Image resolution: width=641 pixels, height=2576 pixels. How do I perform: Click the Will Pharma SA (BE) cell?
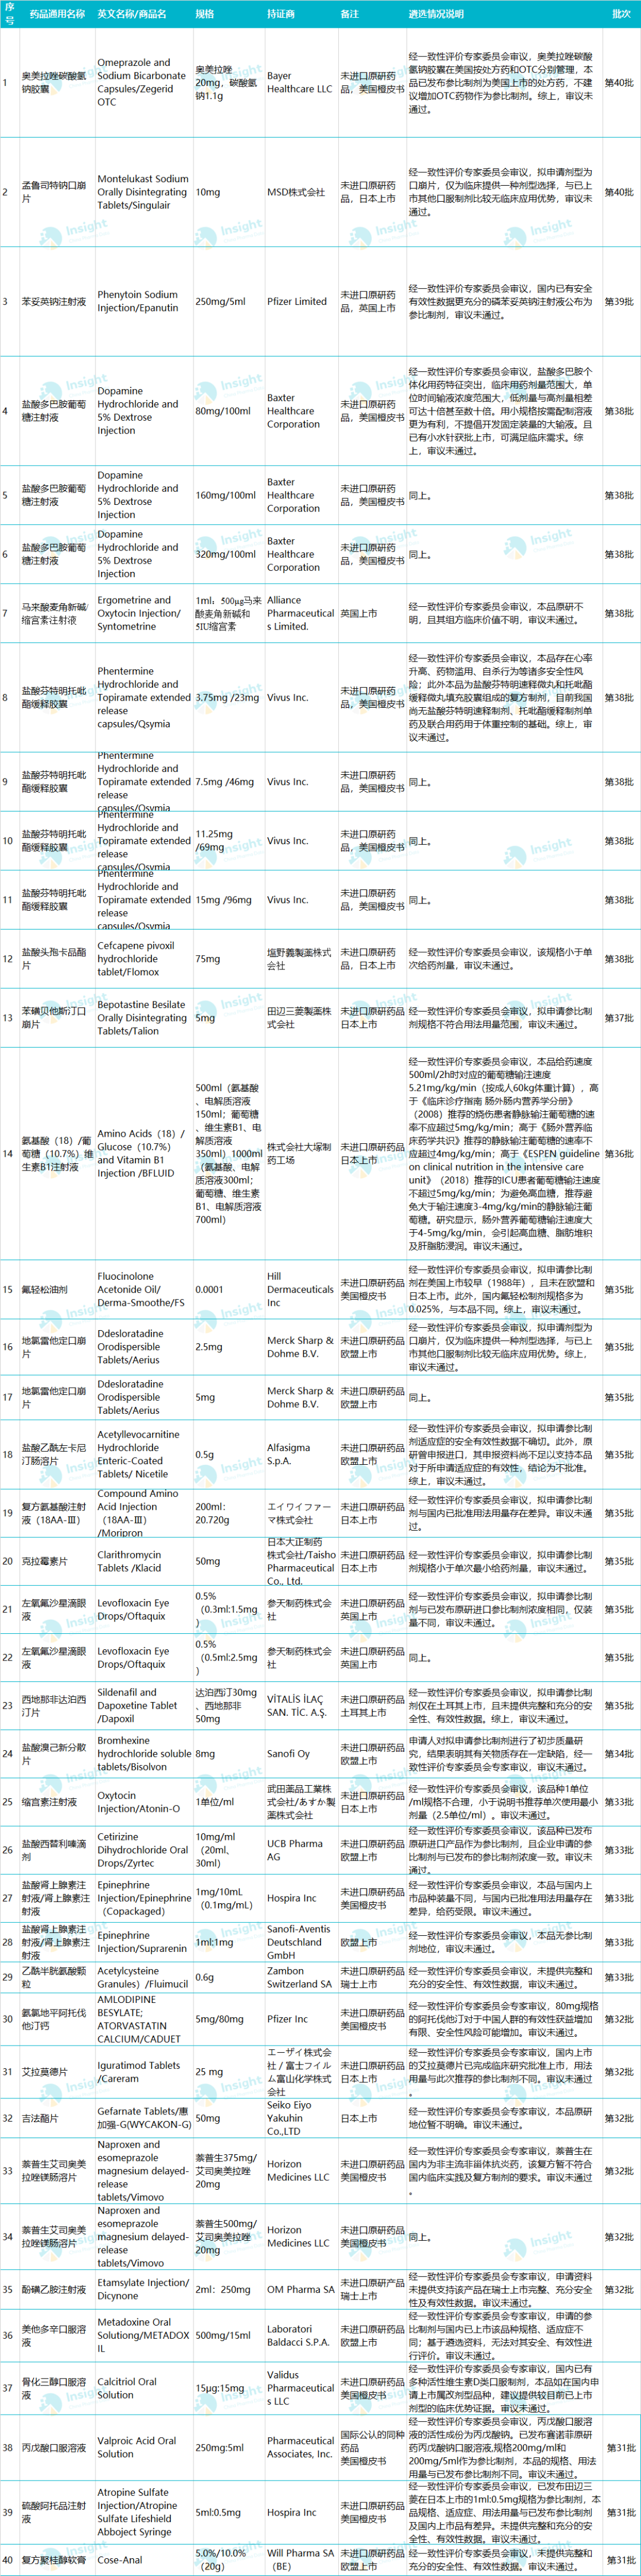300,2560
